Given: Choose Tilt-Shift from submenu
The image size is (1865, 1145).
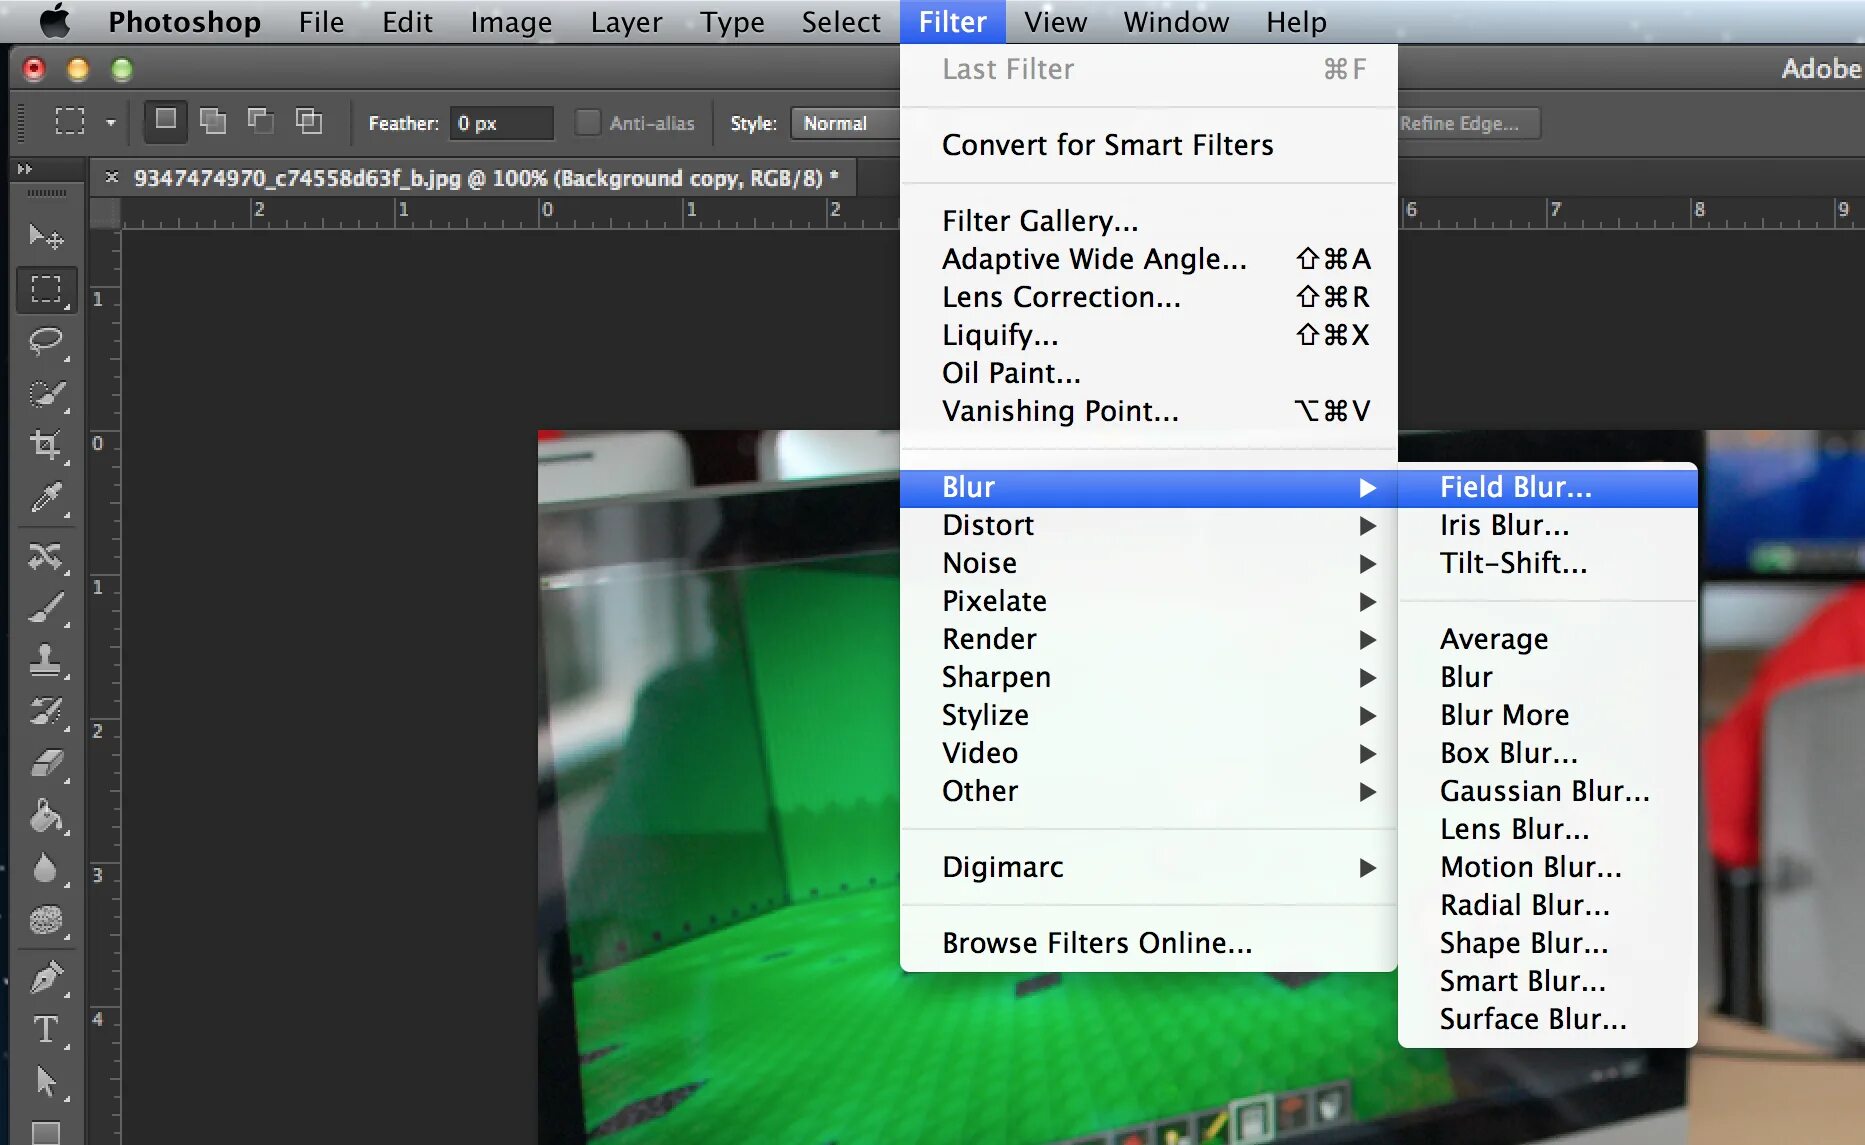Looking at the screenshot, I should click(x=1547, y=563).
